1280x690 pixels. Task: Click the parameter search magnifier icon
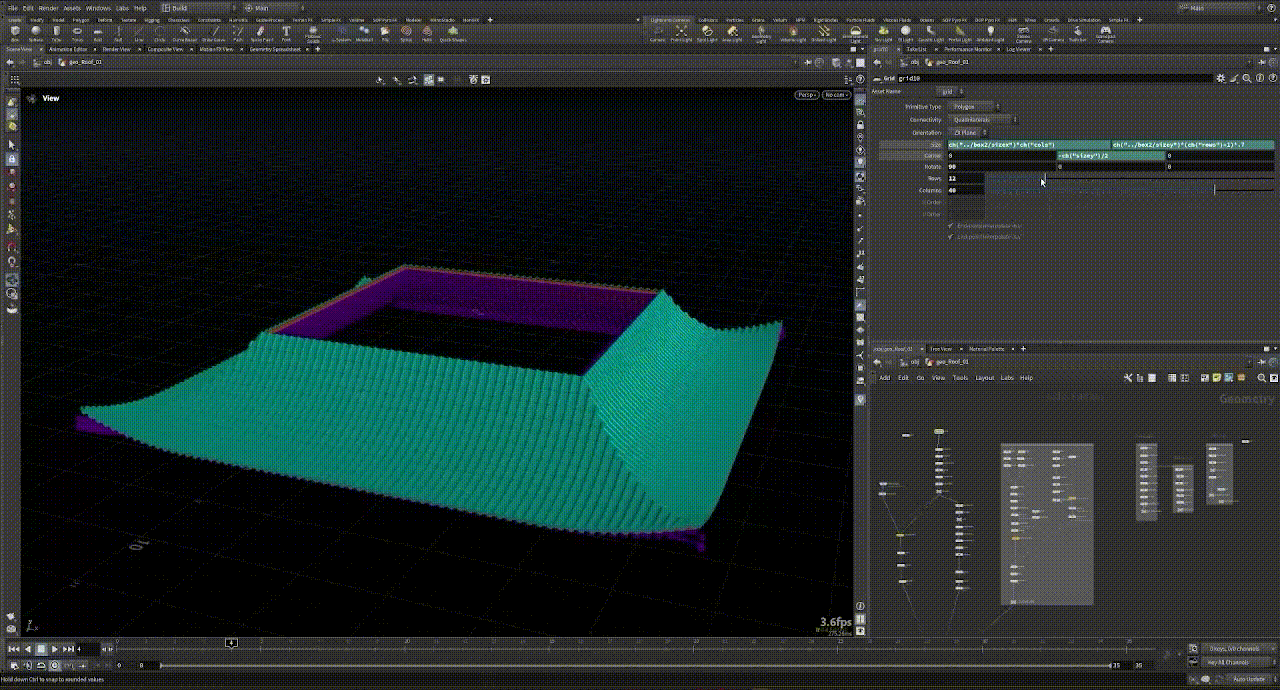1246,77
